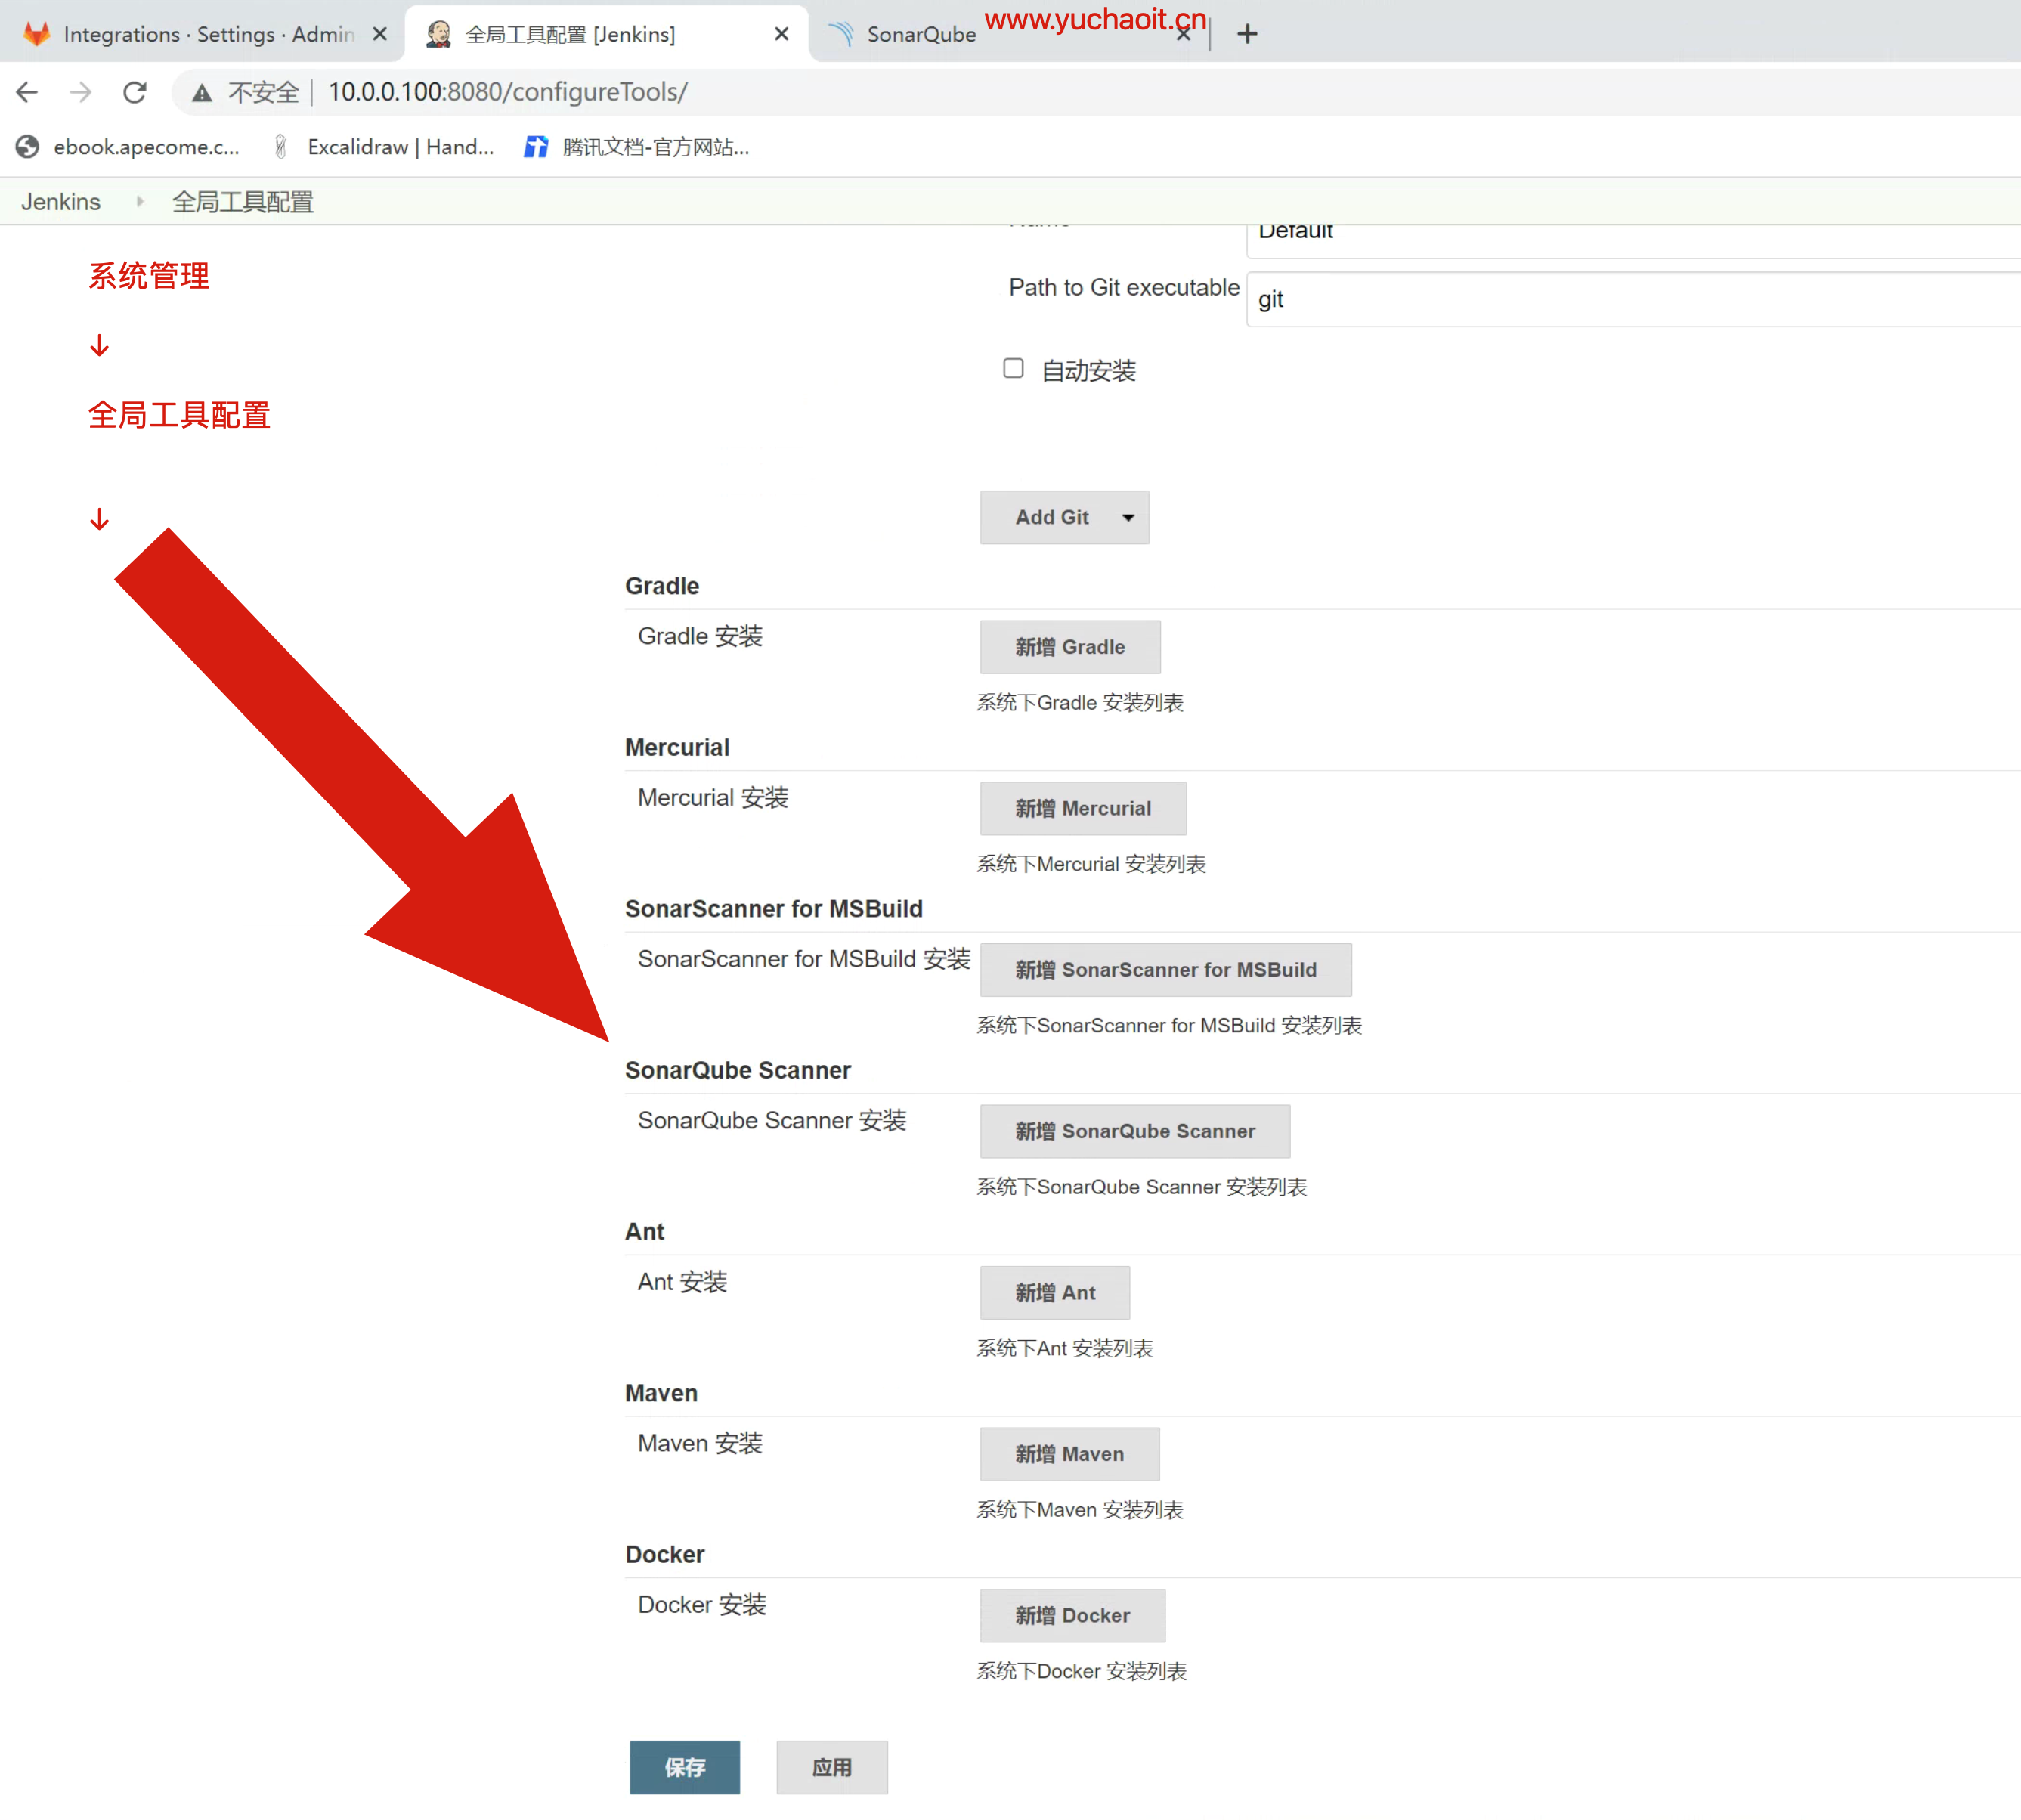Expand the Jenkins breadcrumb chevron
Screen dimensions: 2021x1820
[x=140, y=202]
